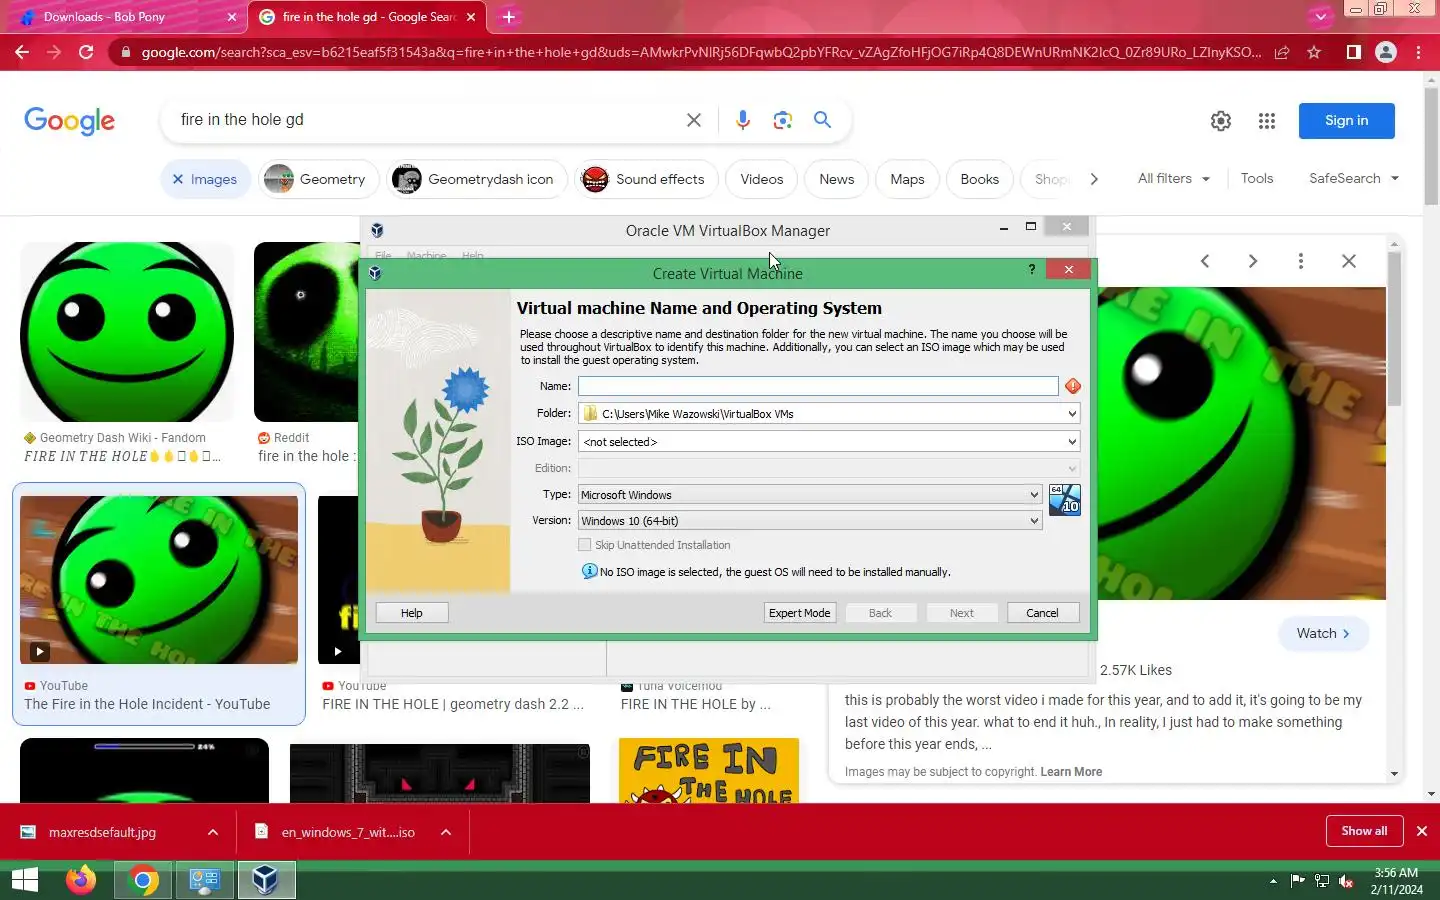Share this page from the address bar
The width and height of the screenshot is (1440, 900).
(1282, 52)
